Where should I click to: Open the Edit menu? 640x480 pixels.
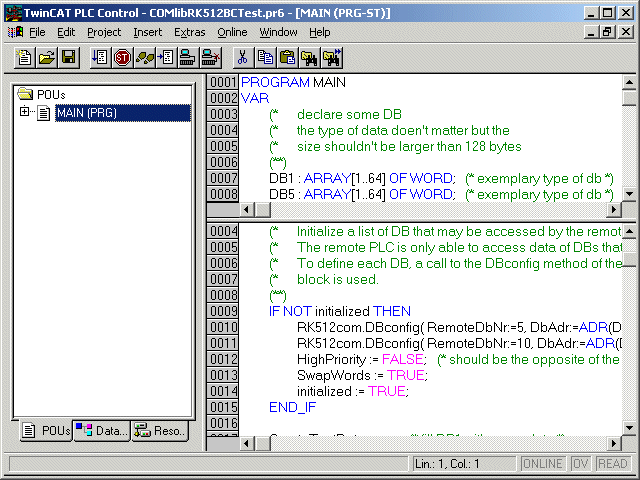click(x=66, y=32)
